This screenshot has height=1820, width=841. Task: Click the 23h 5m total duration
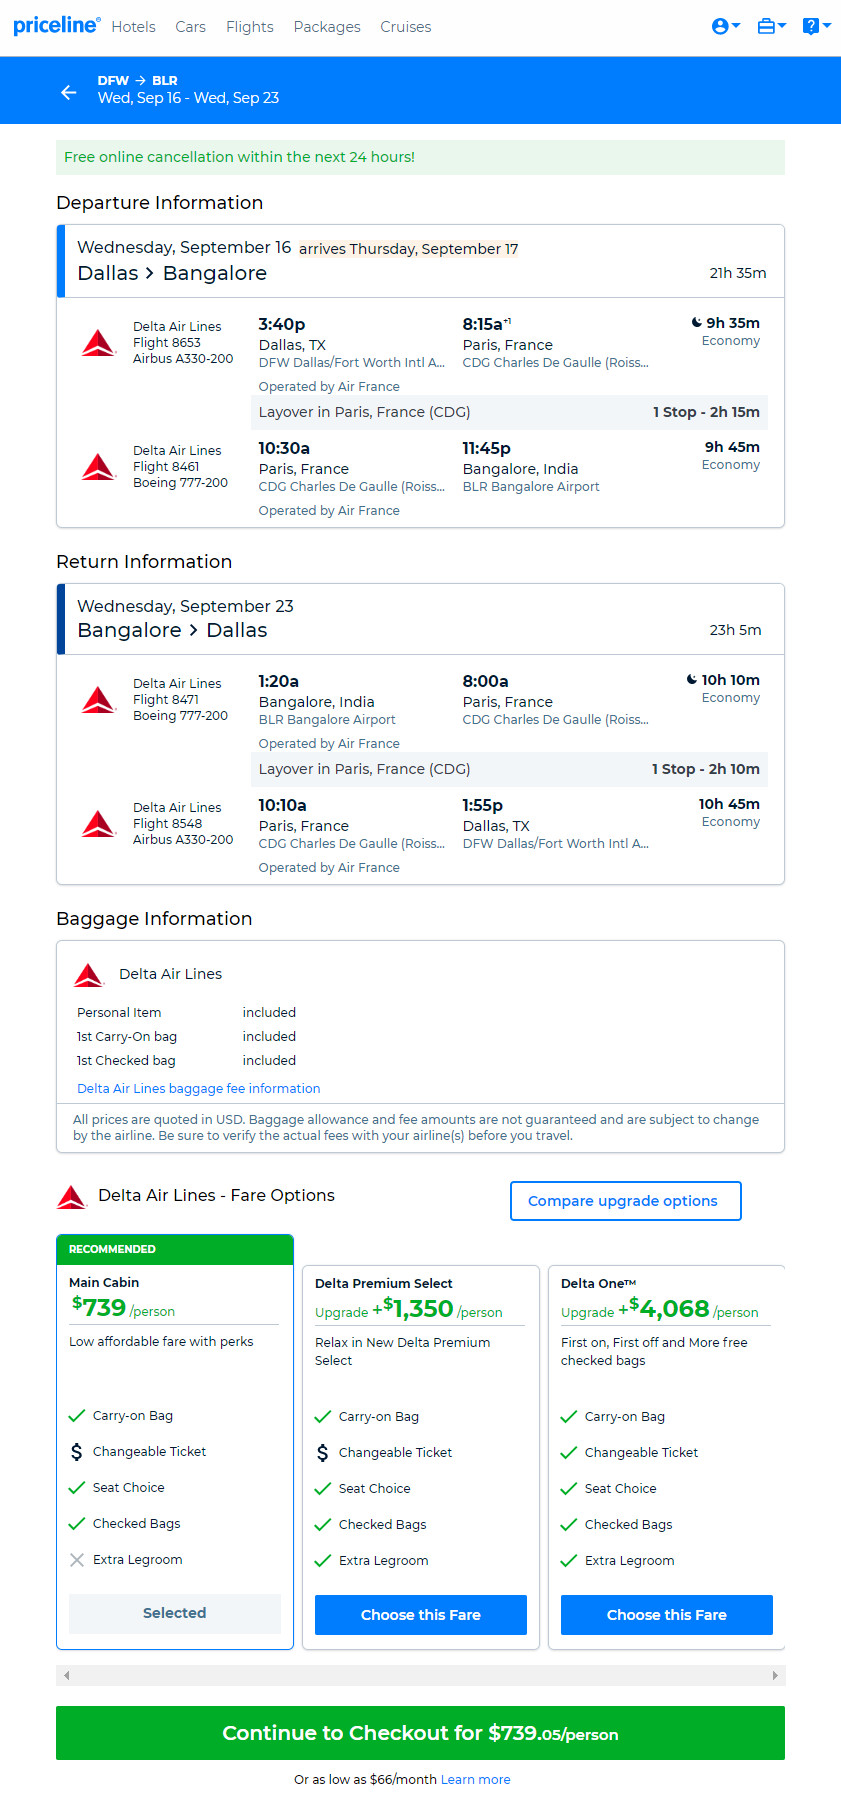[736, 630]
